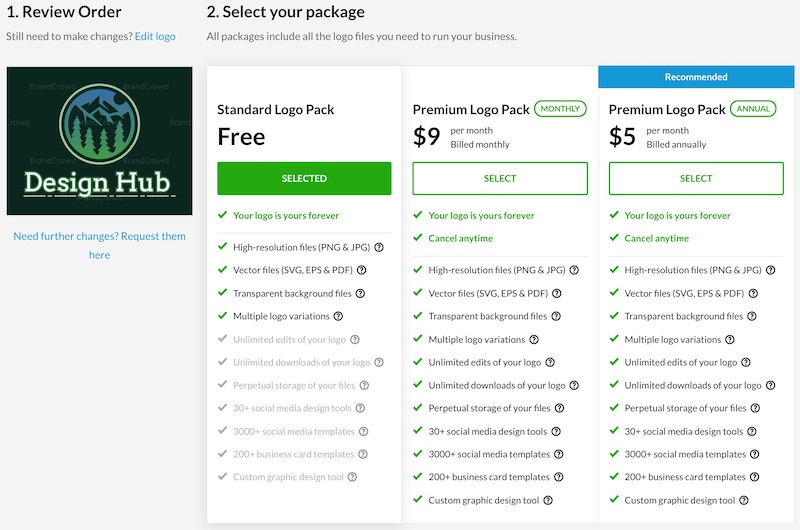The height and width of the screenshot is (530, 800).
Task: Show info for Monthly Perpetual storage of files
Action: (x=559, y=408)
